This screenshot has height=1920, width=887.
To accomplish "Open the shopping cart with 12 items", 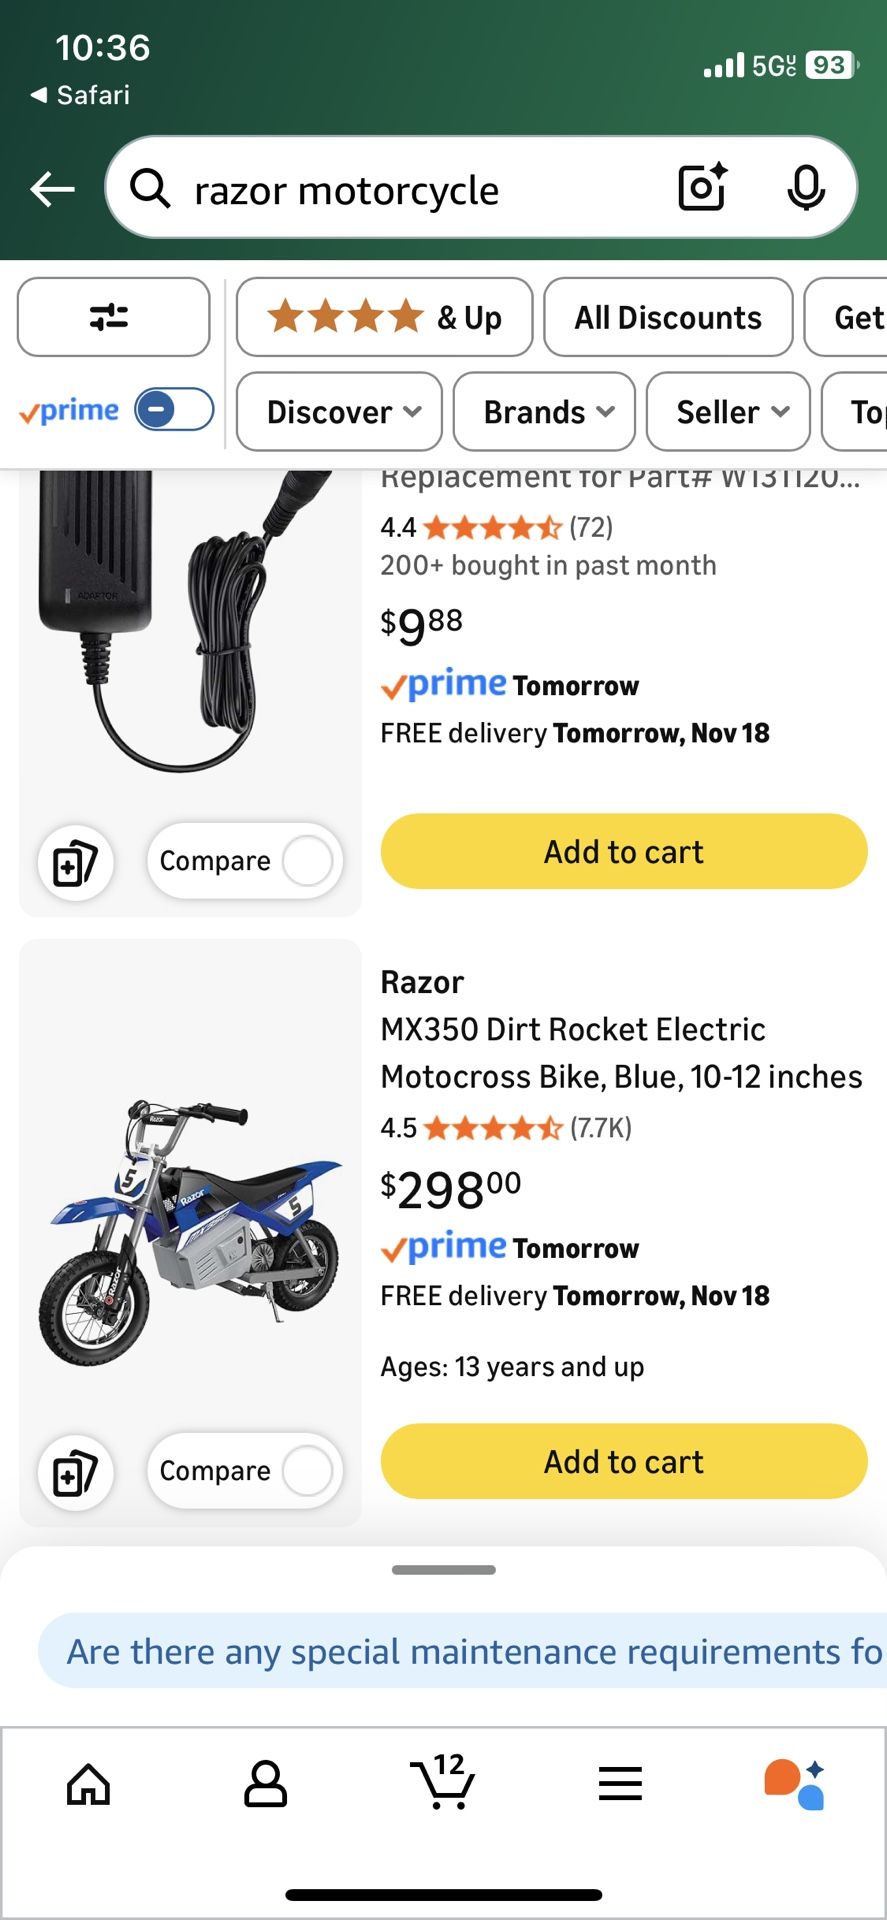I will (x=443, y=1782).
